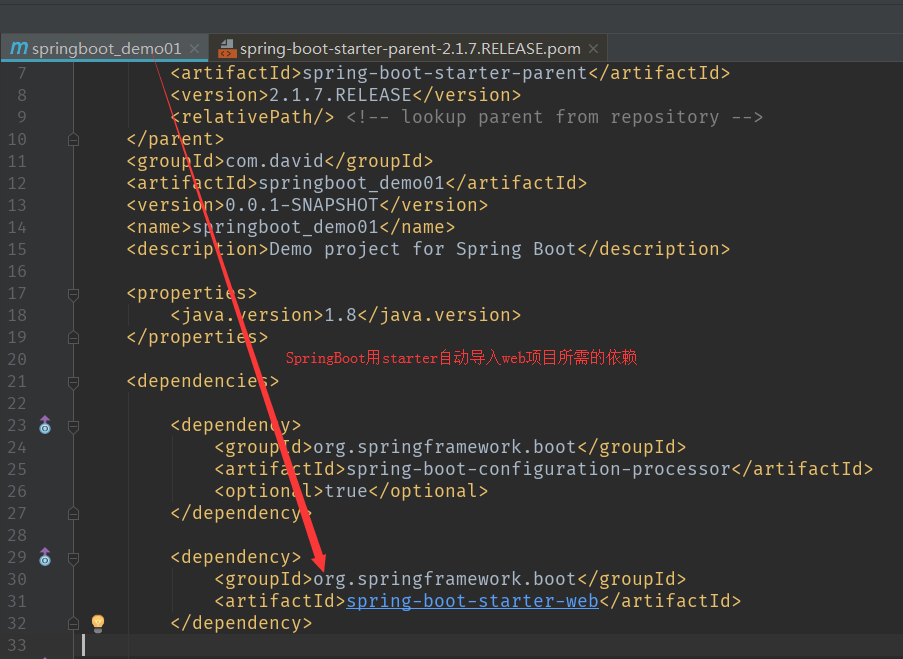Click the 2.1.7.RELEASE version value

[340, 95]
